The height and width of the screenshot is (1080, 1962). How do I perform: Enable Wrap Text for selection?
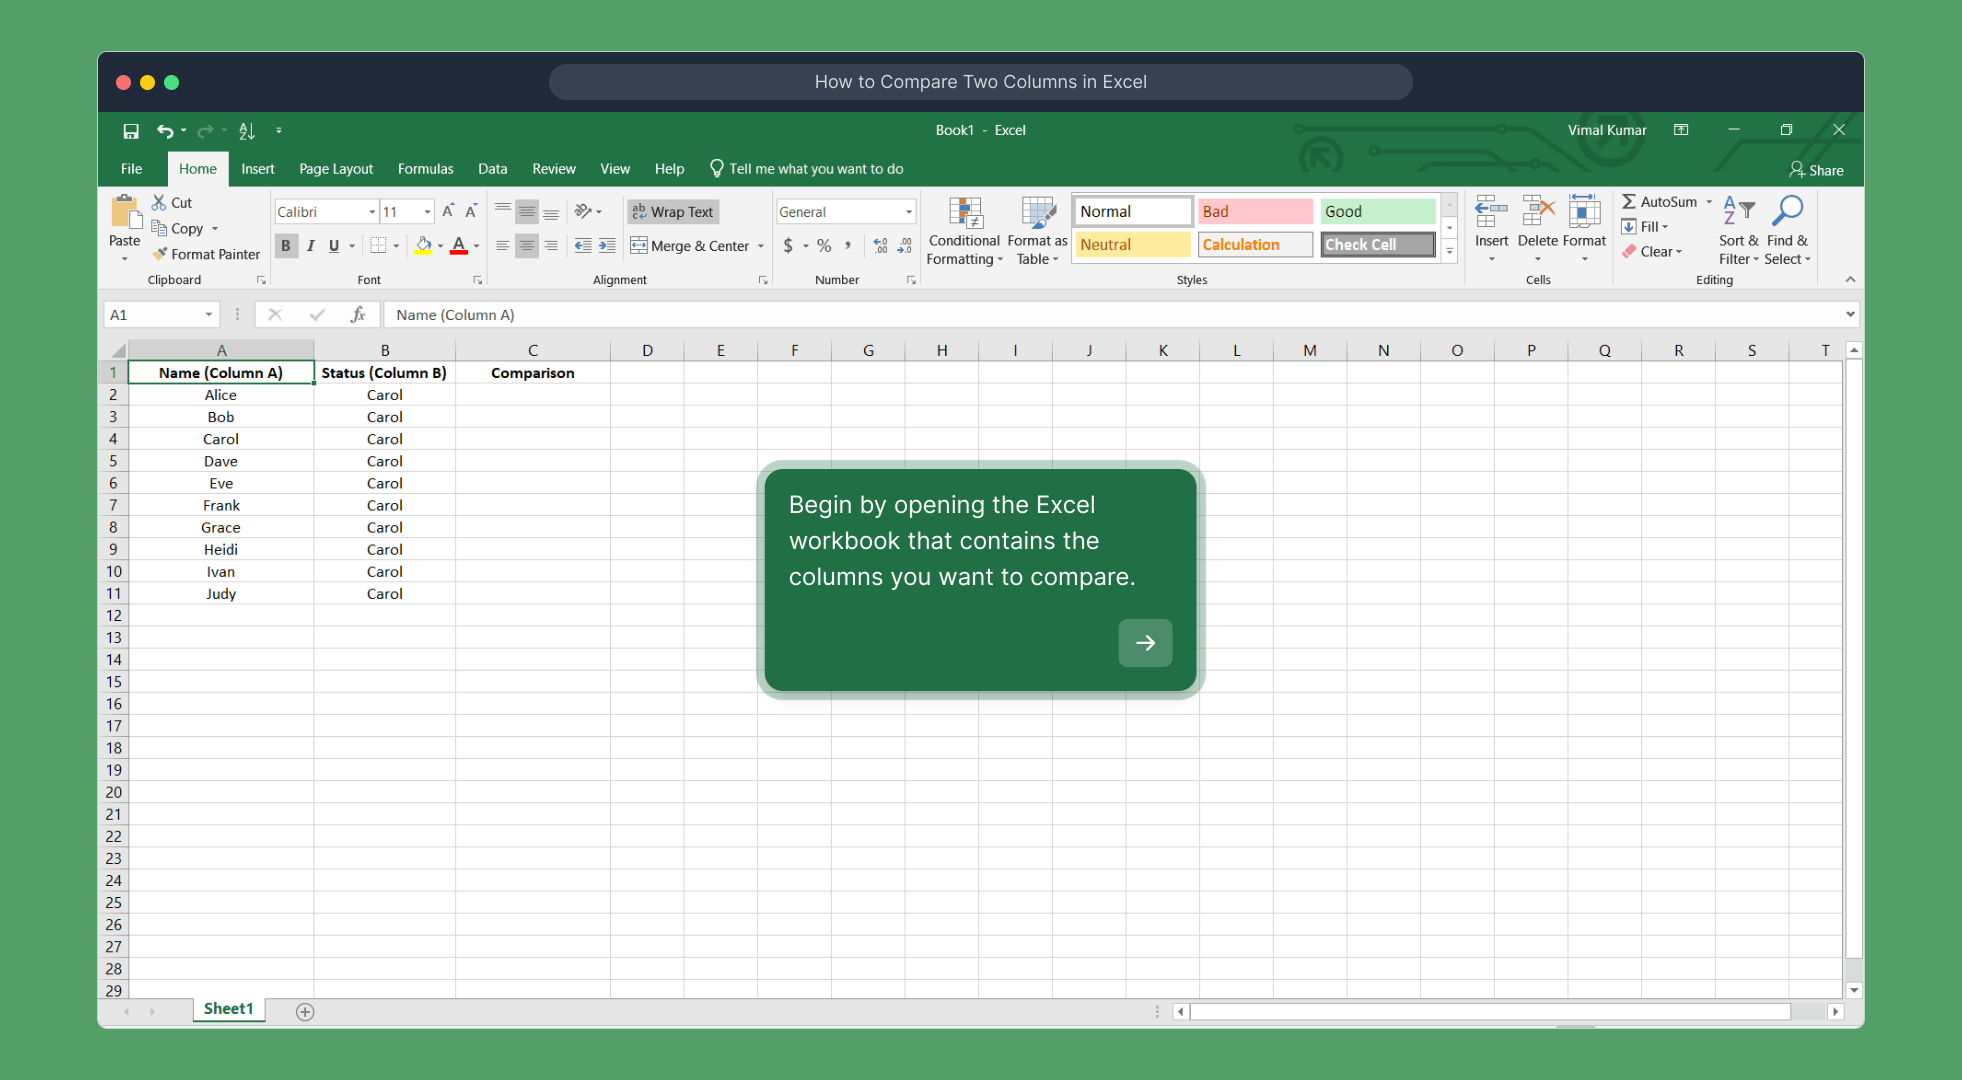pos(672,211)
